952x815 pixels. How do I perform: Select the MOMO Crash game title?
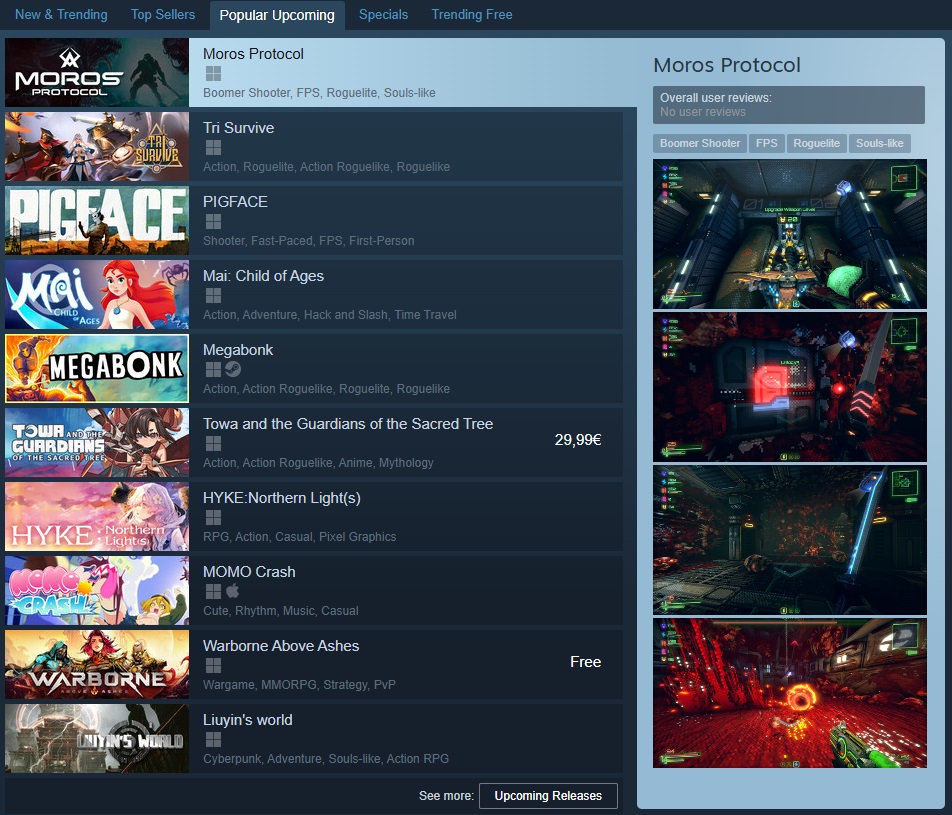click(249, 572)
